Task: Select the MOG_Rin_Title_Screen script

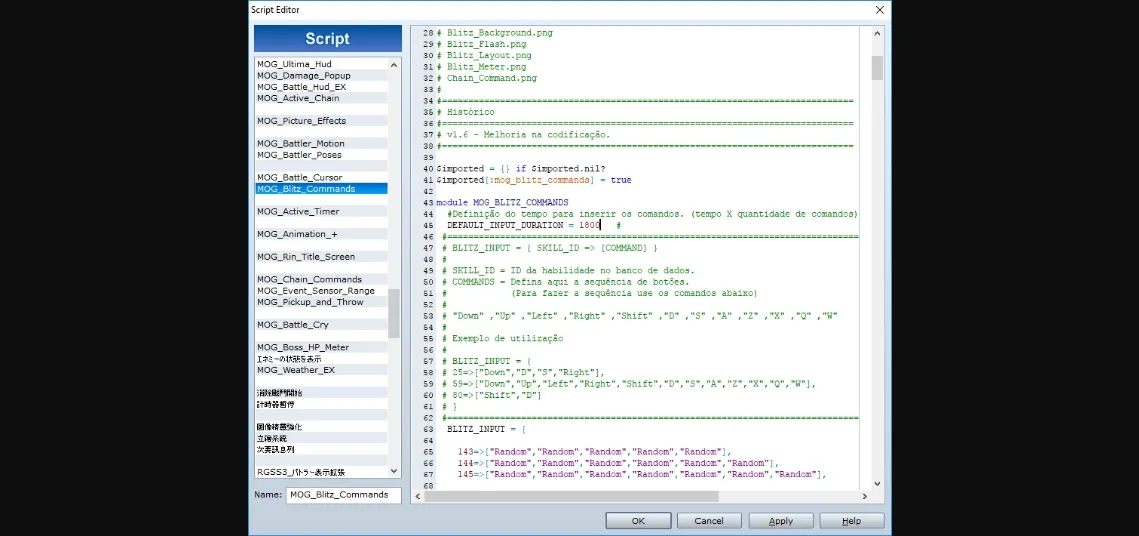Action: (305, 257)
